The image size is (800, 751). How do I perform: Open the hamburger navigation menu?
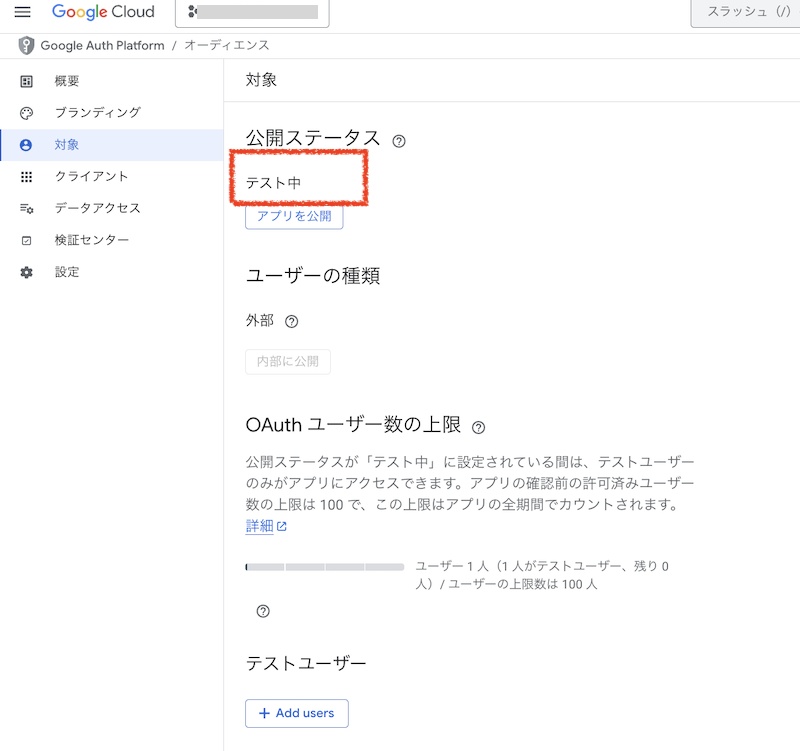pyautogui.click(x=22, y=13)
